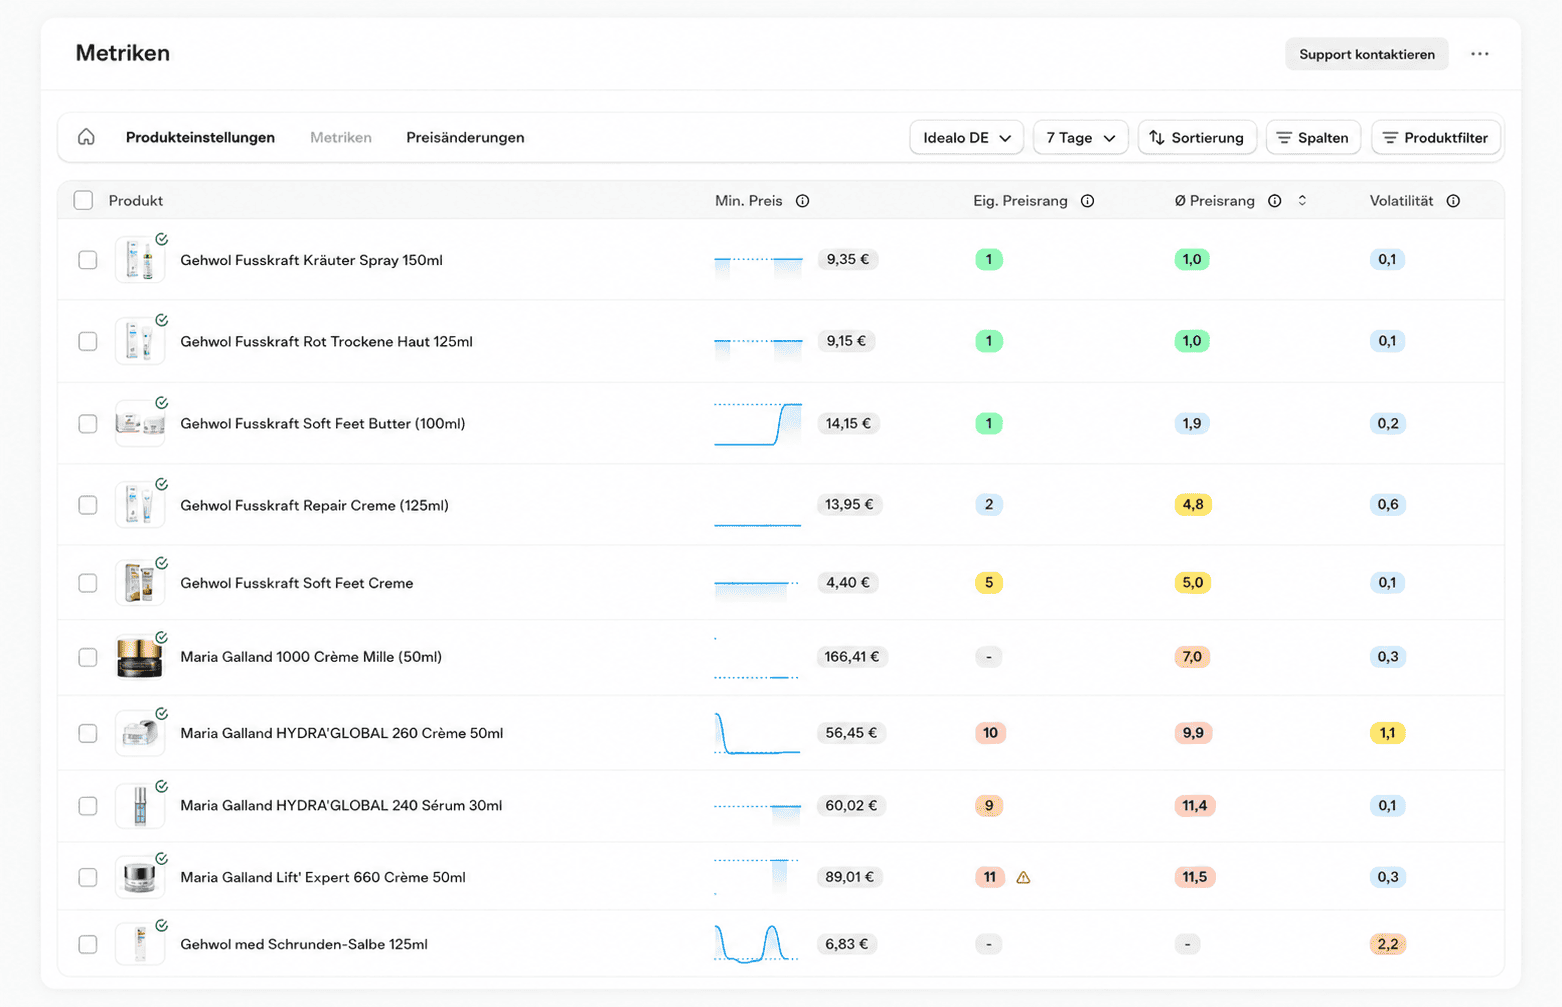The width and height of the screenshot is (1562, 1007).
Task: Click the 166,41 € price value
Action: pyautogui.click(x=852, y=657)
